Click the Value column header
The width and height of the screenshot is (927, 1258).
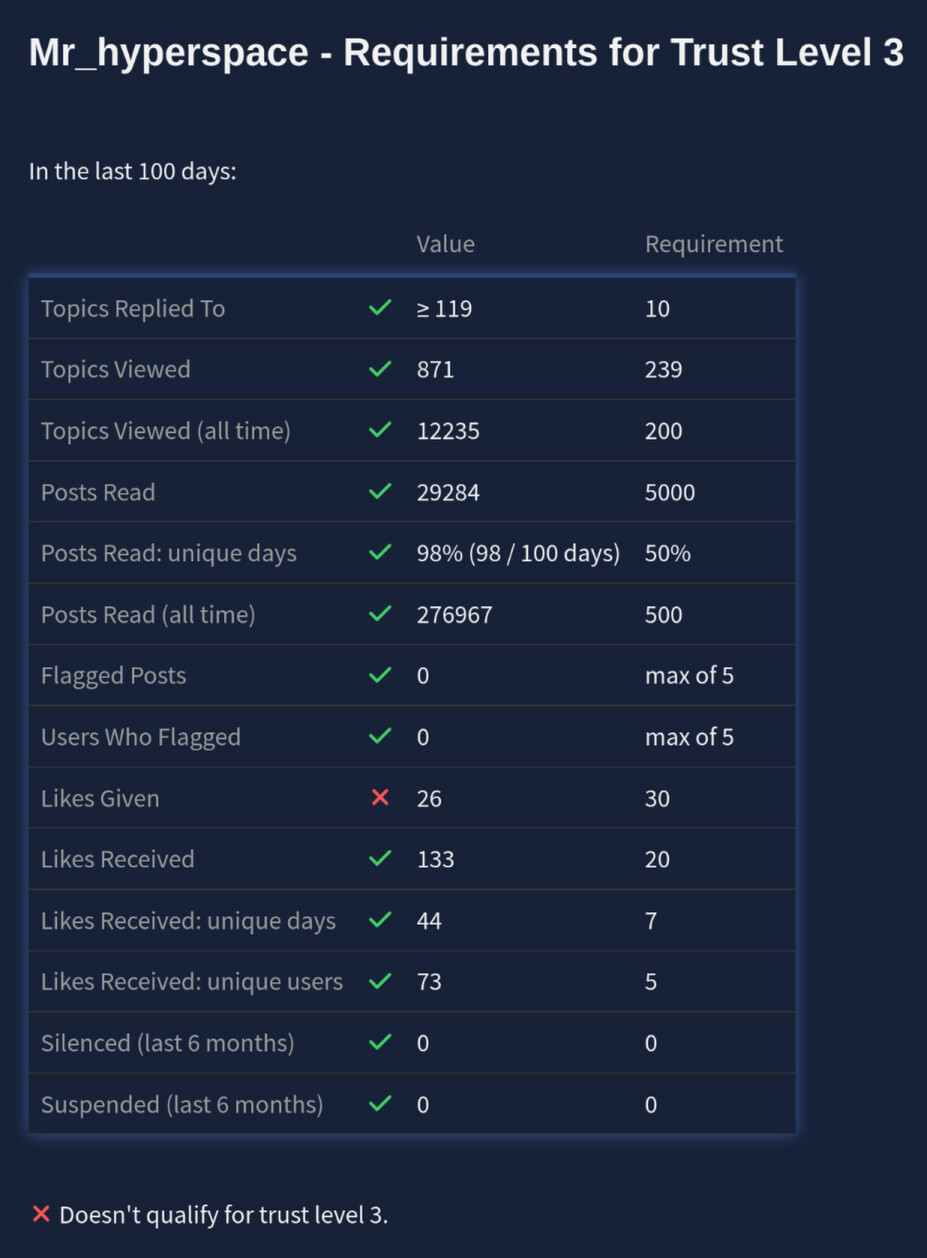445,244
